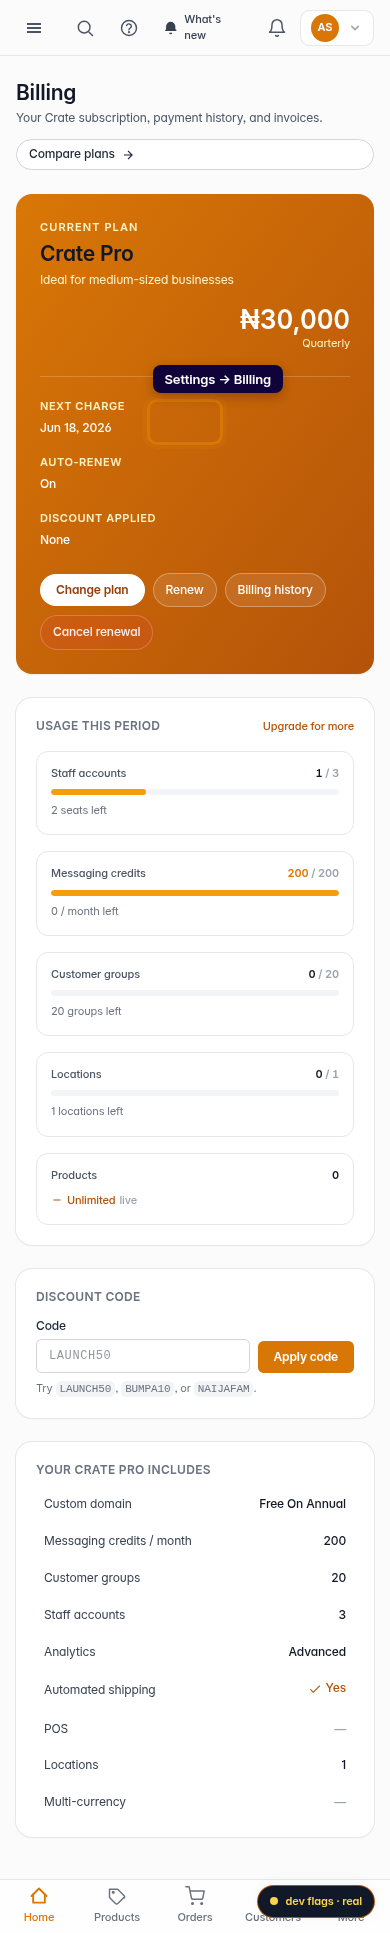
Task: Click the Discount applied None value
Action: click(x=55, y=540)
